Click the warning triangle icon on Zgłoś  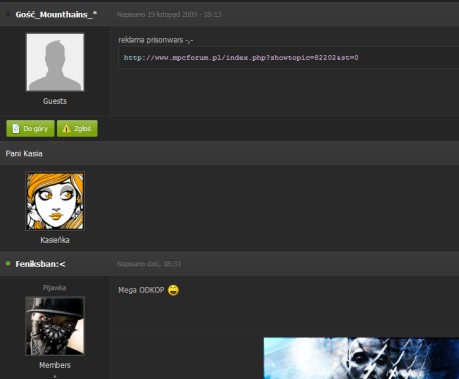click(66, 129)
